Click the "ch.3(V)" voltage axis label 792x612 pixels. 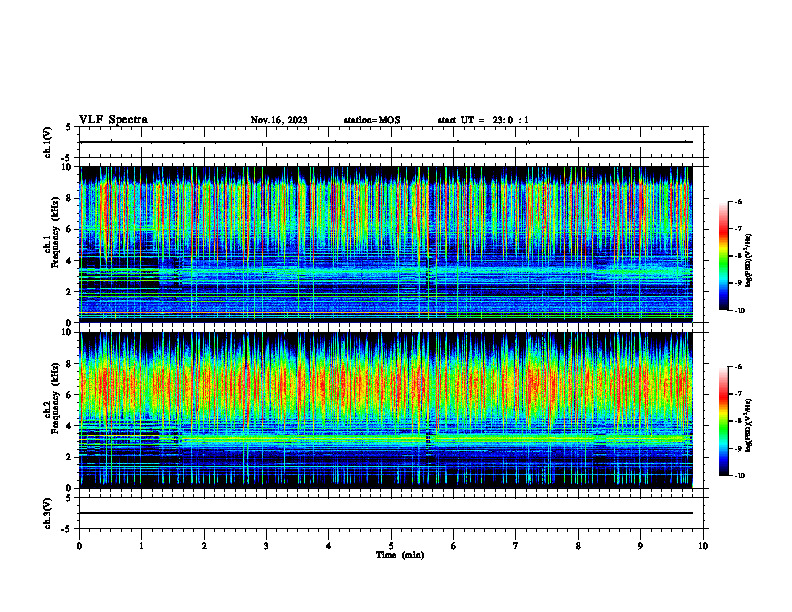(48, 514)
